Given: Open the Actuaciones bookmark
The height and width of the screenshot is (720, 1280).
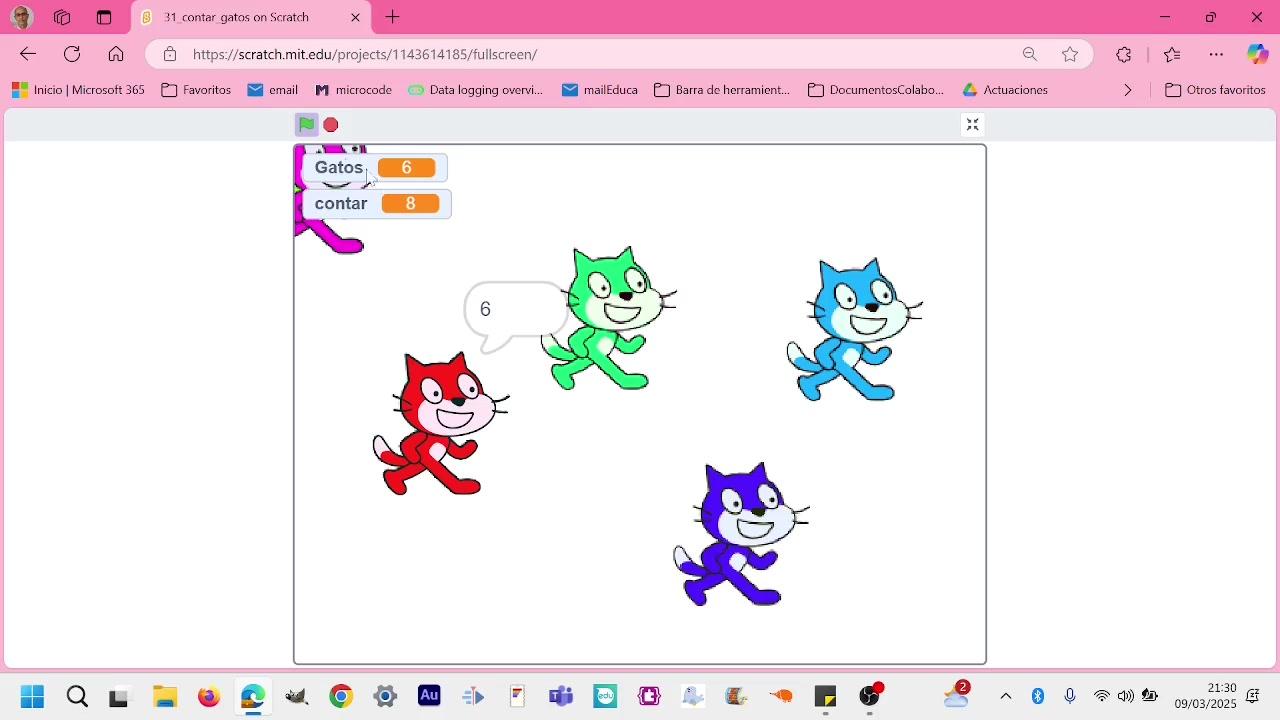Looking at the screenshot, I should (x=1005, y=90).
